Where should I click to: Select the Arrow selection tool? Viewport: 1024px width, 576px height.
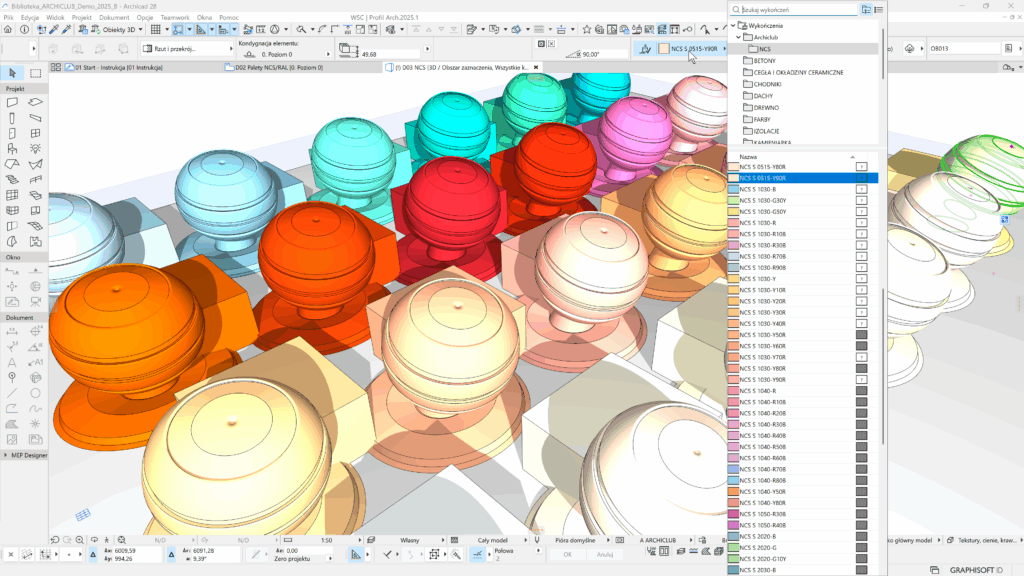point(12,73)
